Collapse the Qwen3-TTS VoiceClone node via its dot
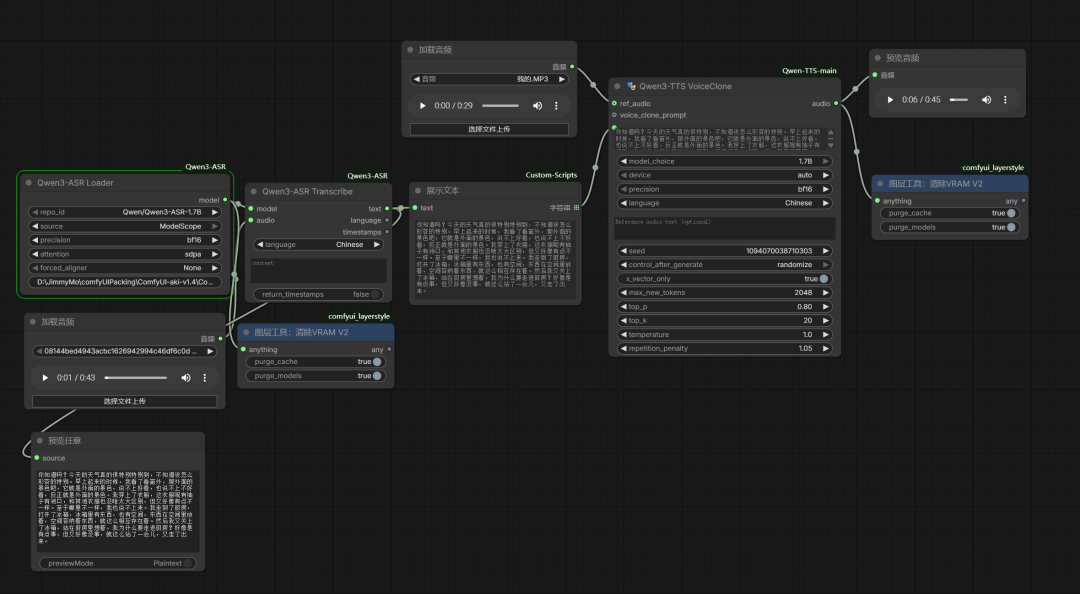Image resolution: width=1080 pixels, height=594 pixels. click(x=617, y=86)
